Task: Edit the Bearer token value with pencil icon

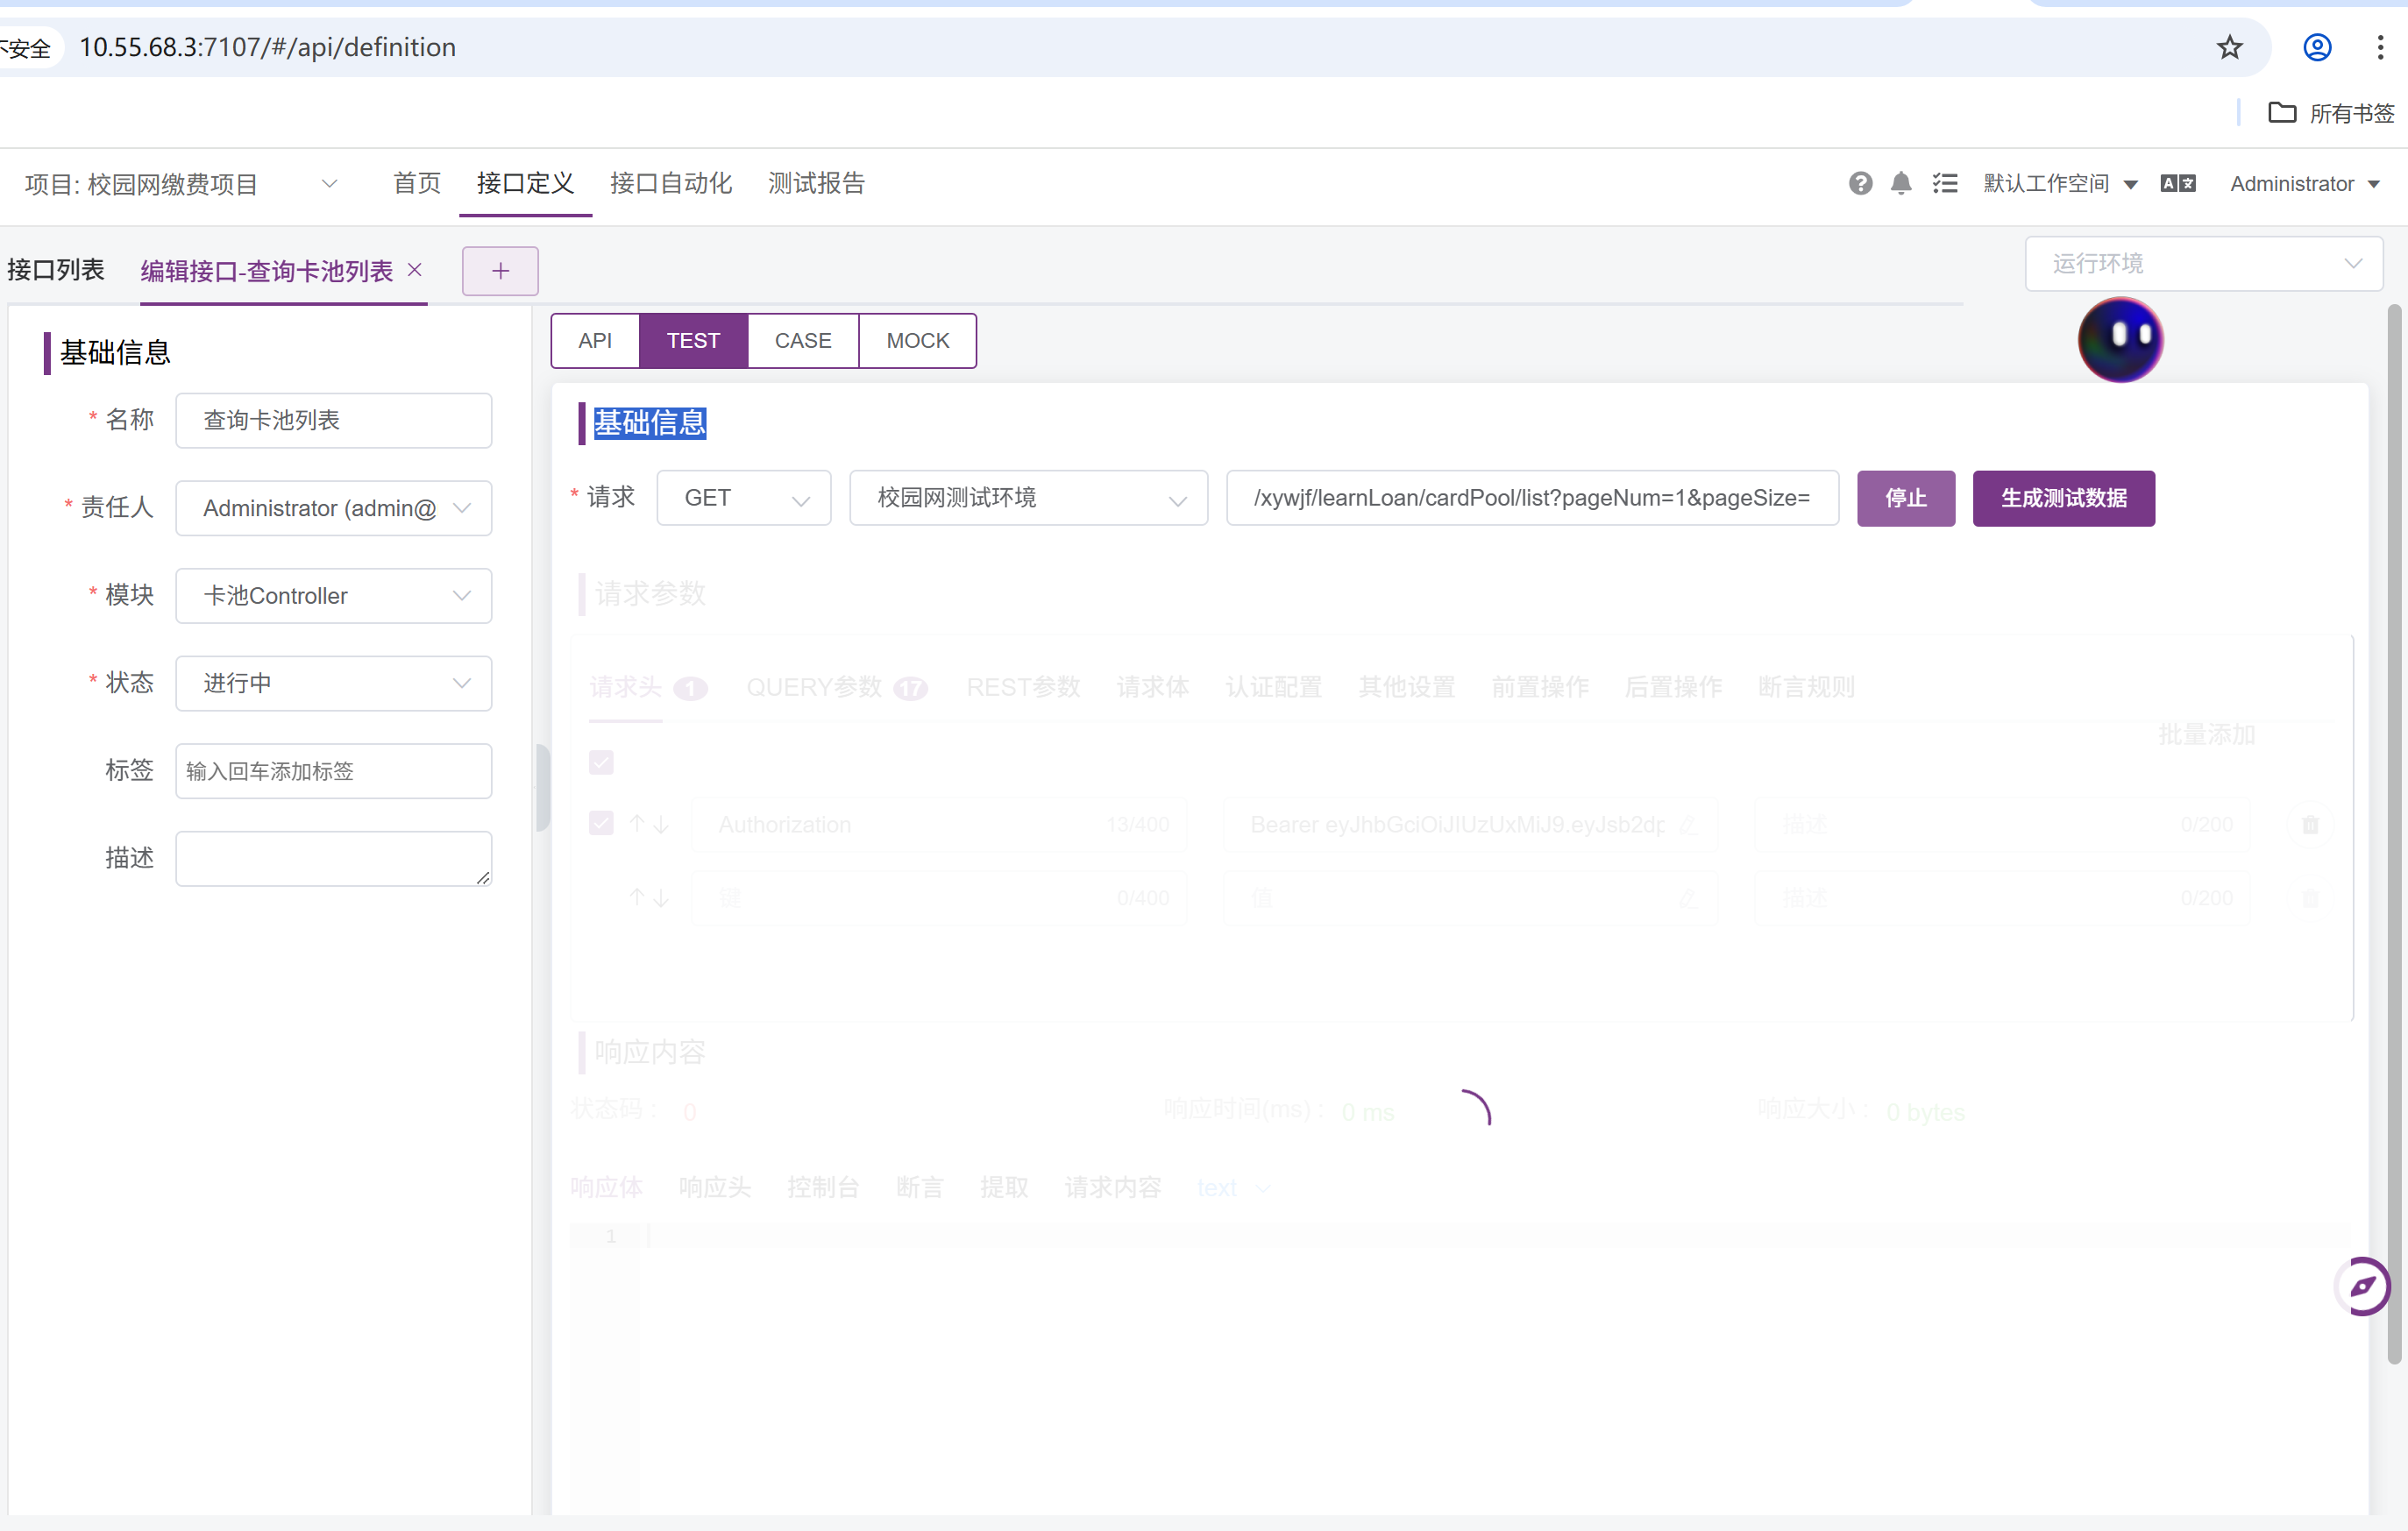Action: [x=1688, y=825]
